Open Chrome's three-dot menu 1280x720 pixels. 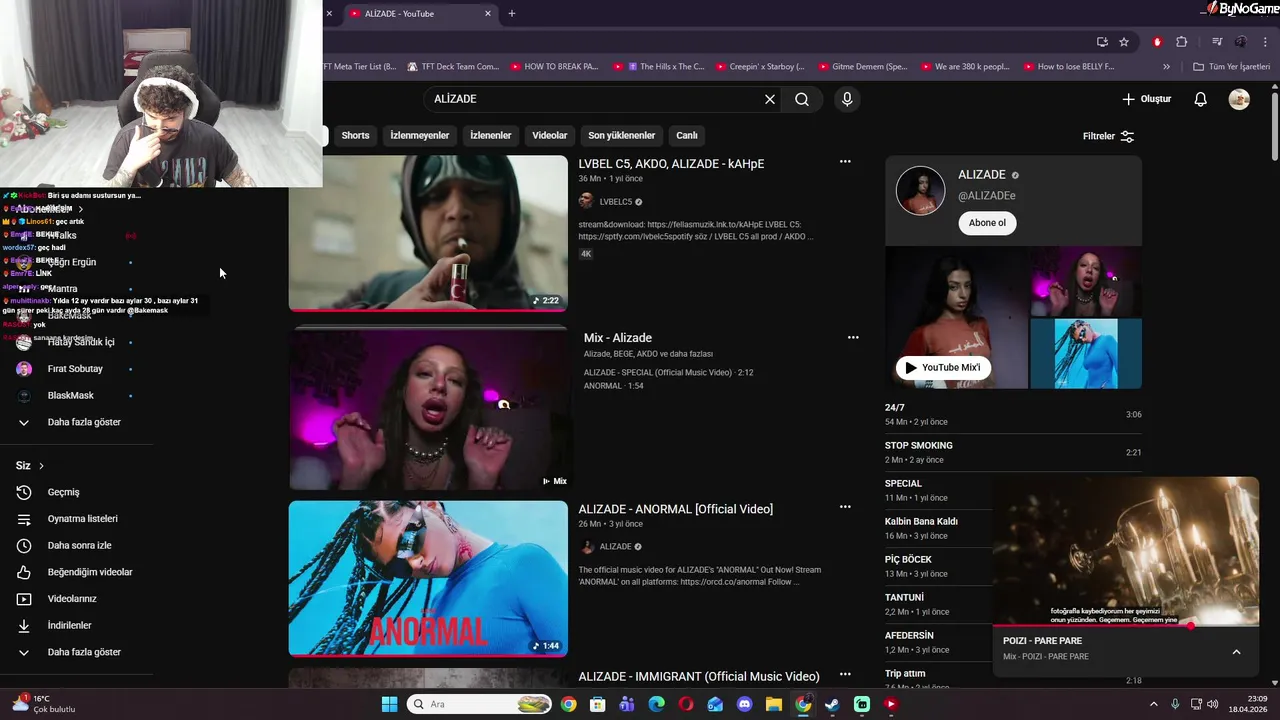(1266, 42)
